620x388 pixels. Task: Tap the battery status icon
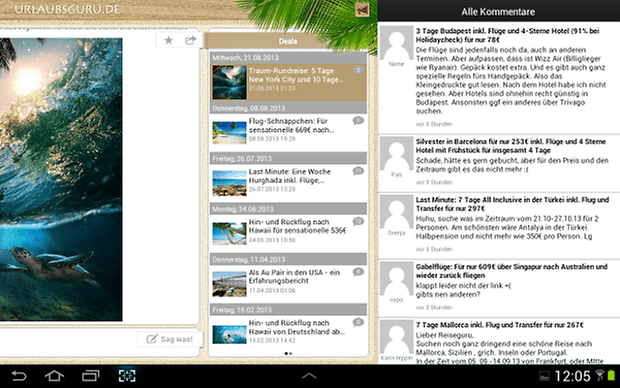point(611,375)
